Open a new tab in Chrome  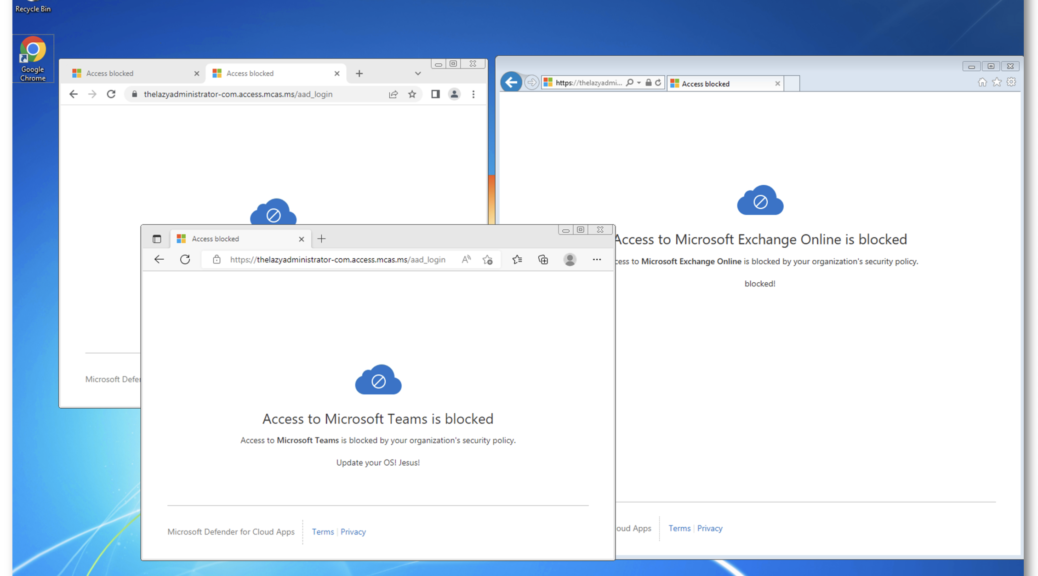point(359,73)
